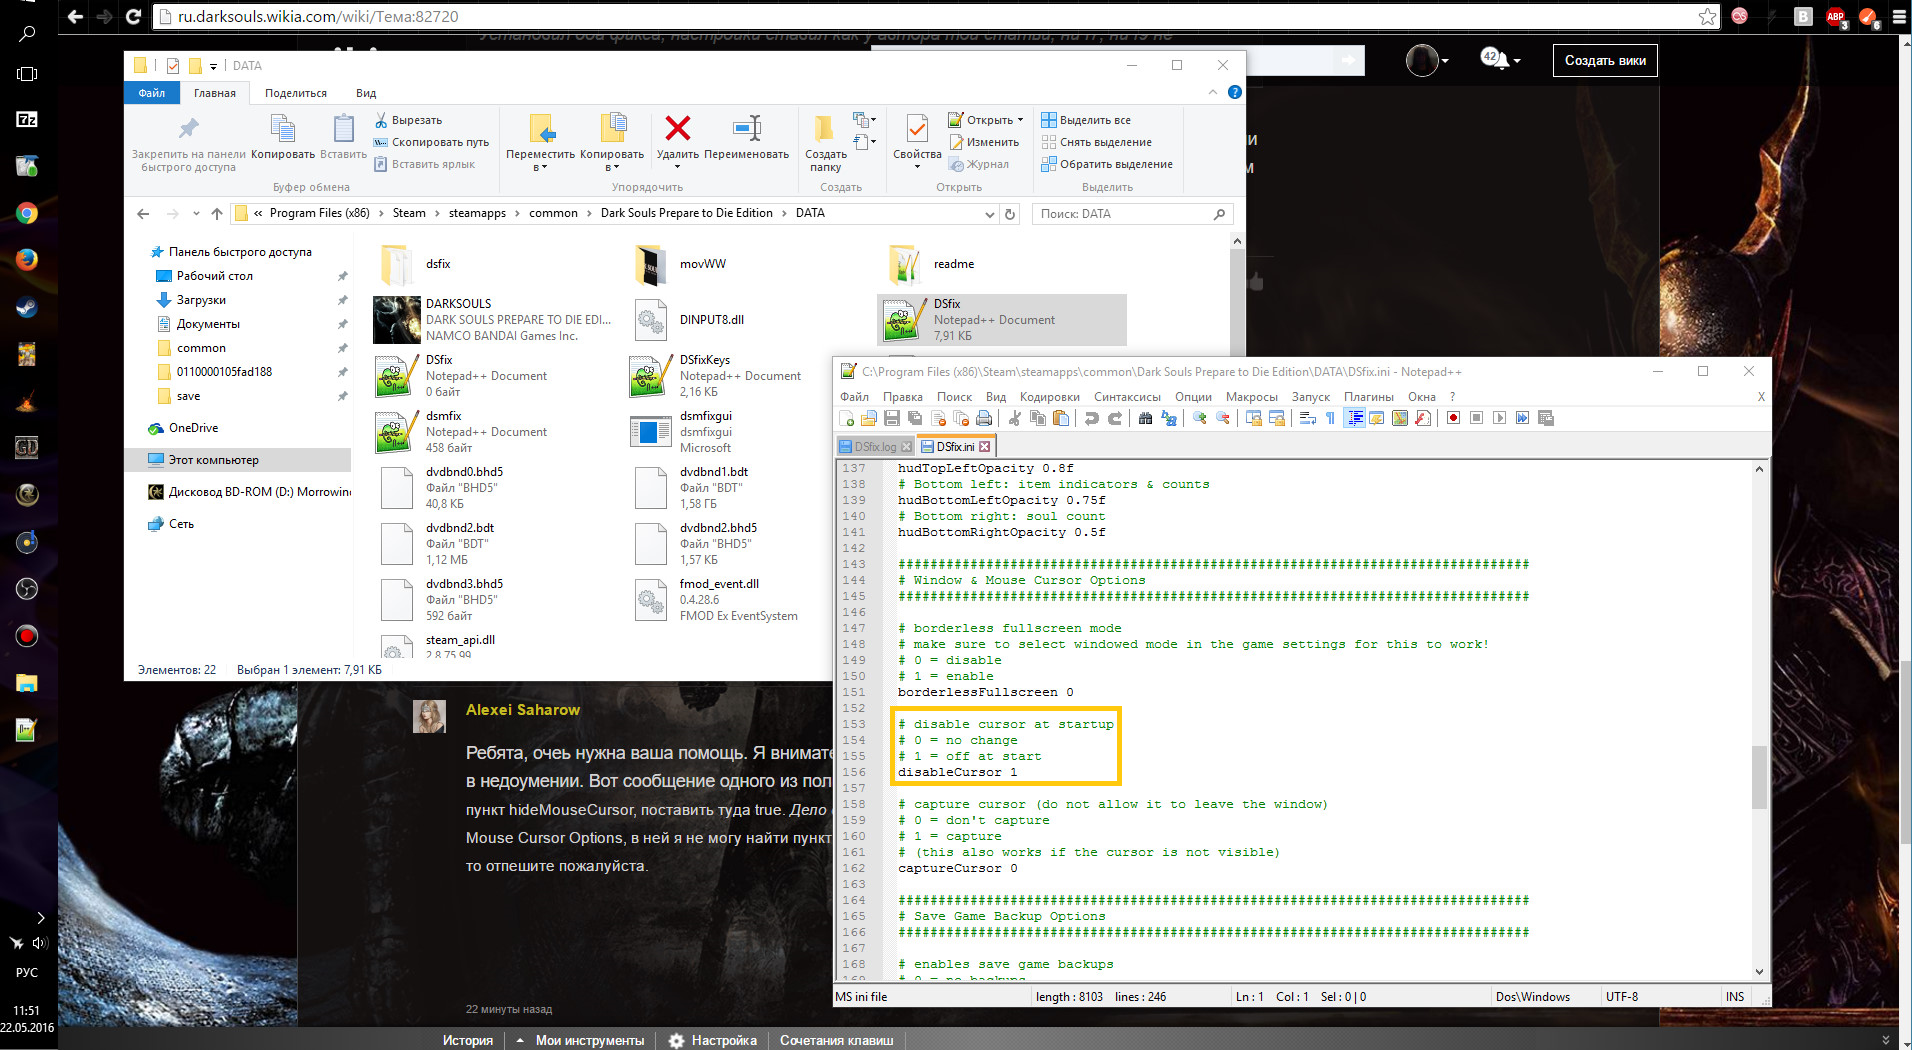Start macro recording with the red dot icon

(1453, 418)
